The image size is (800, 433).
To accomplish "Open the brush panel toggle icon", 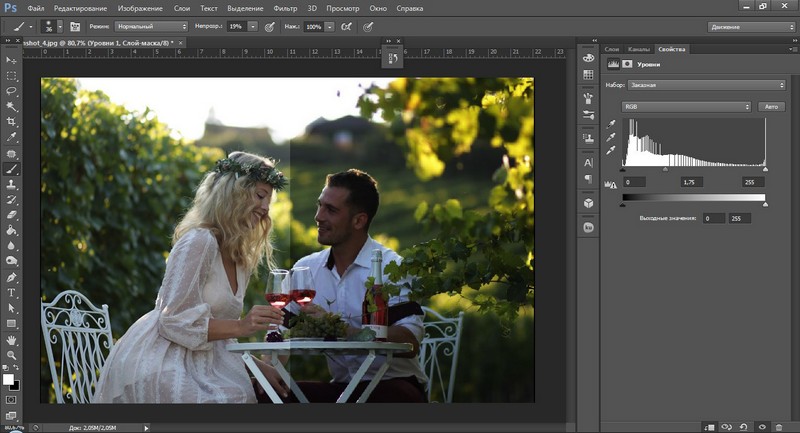I will (77, 26).
